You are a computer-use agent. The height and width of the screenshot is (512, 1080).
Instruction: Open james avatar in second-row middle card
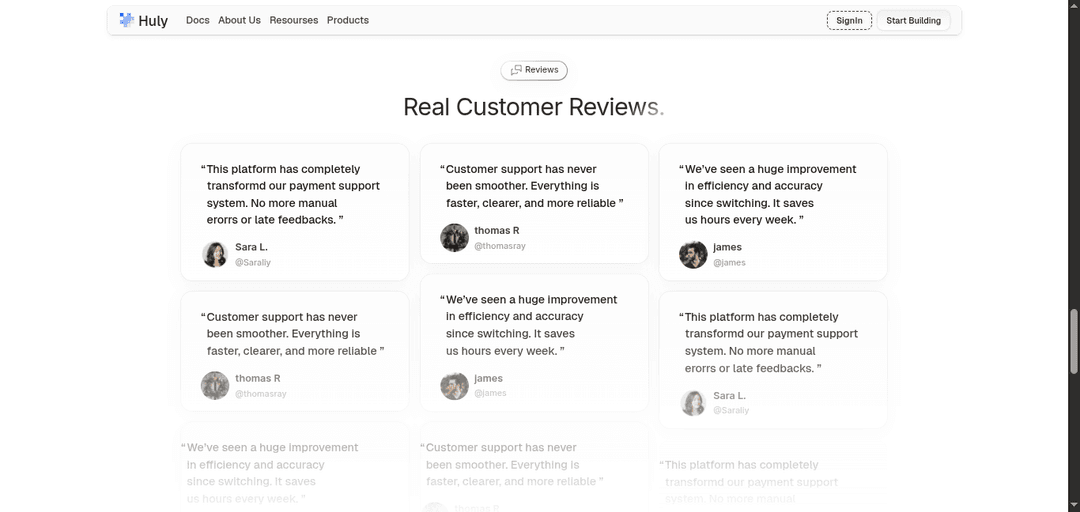point(454,385)
